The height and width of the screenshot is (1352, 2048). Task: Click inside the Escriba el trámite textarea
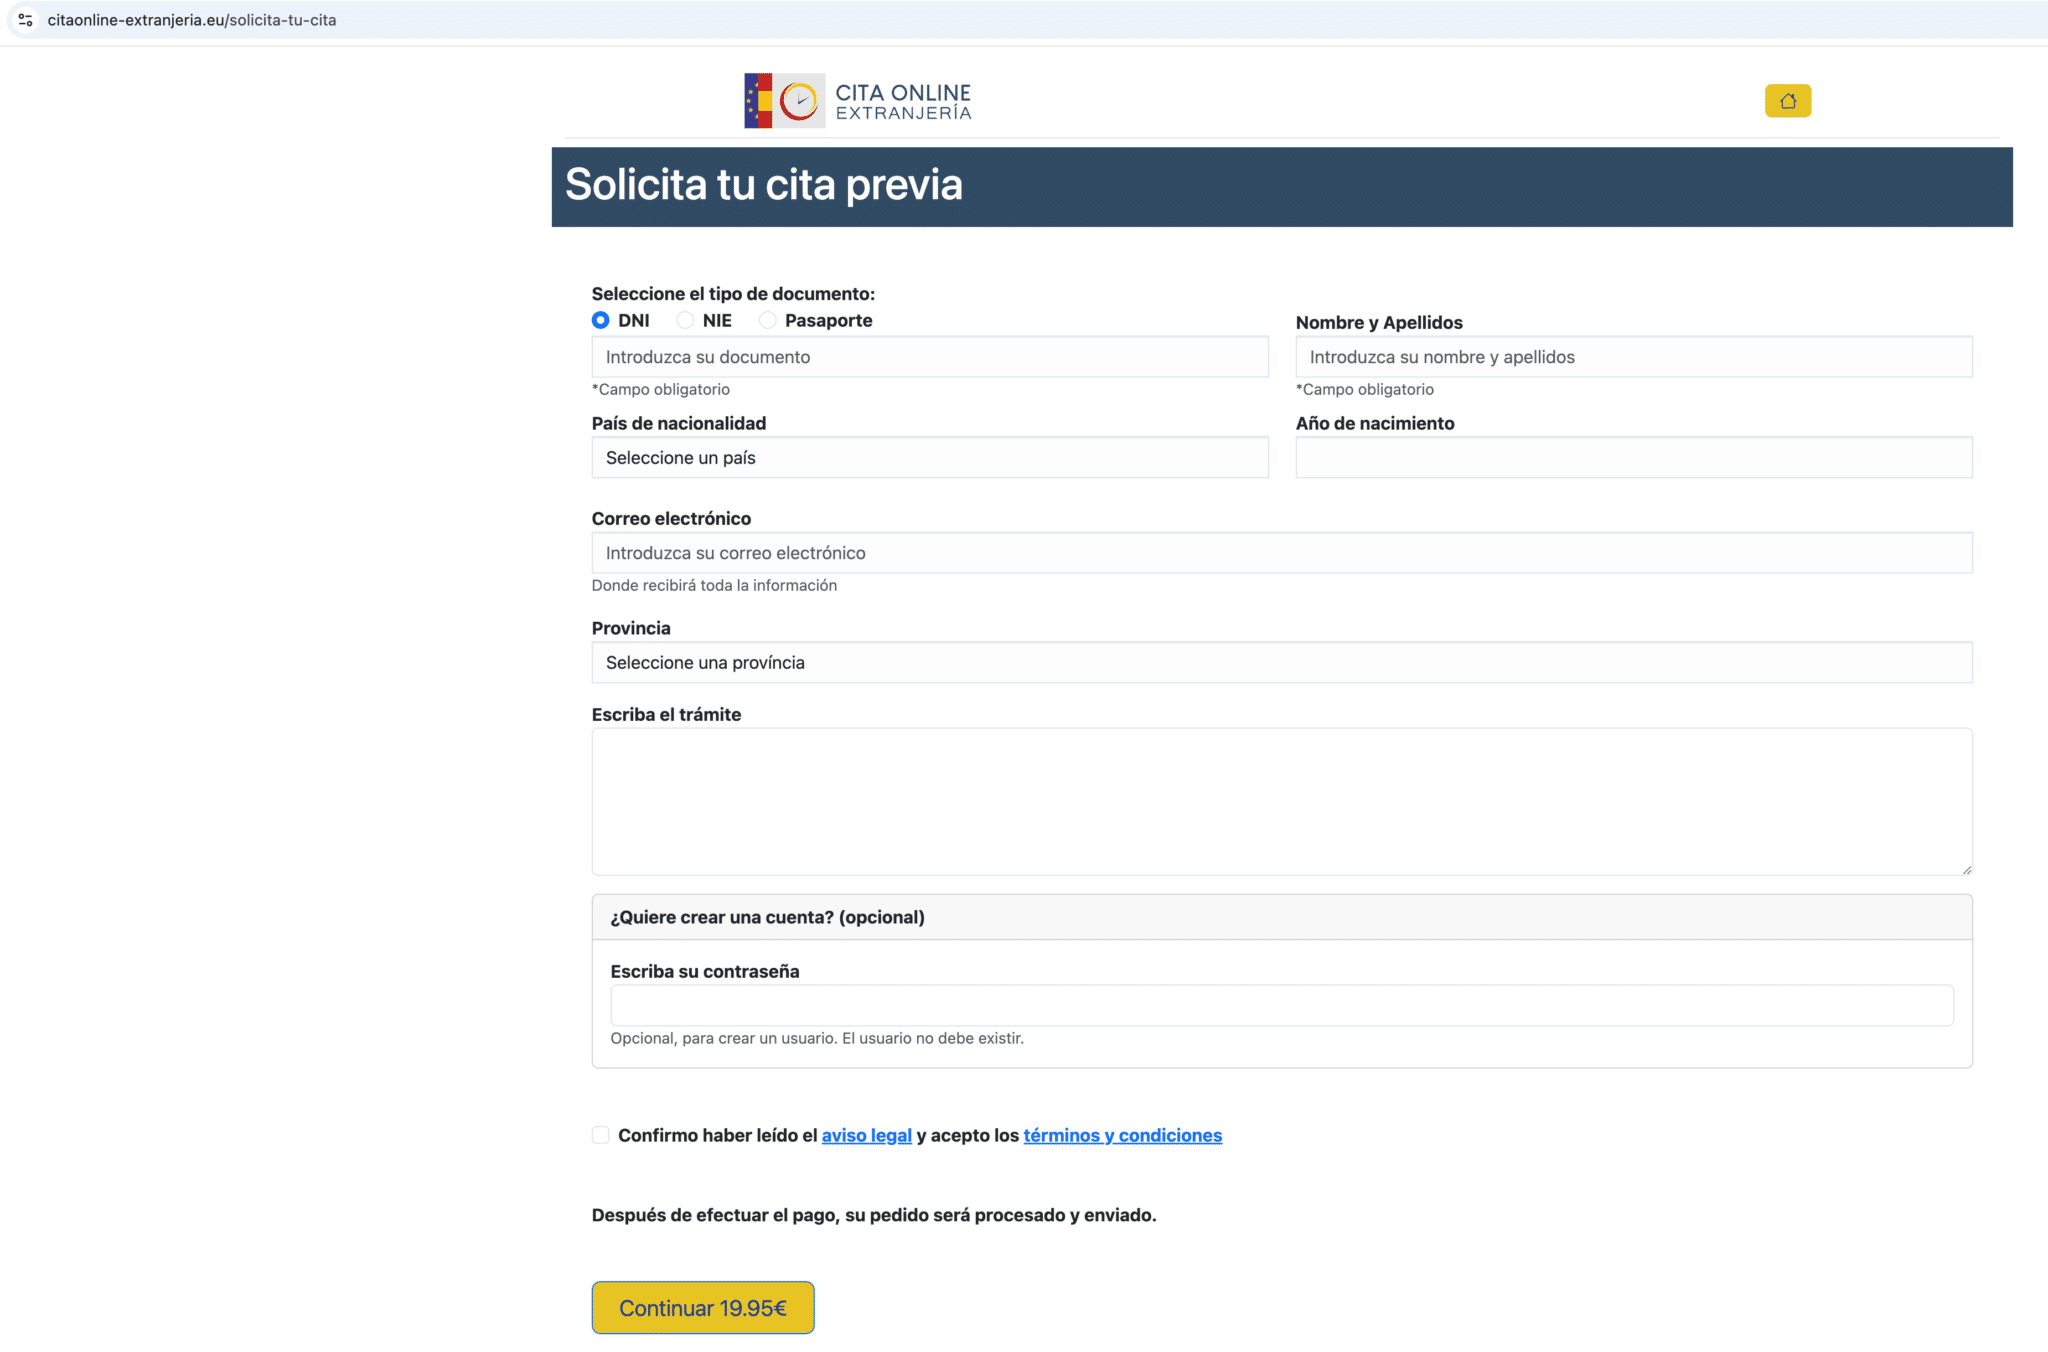tap(1281, 801)
